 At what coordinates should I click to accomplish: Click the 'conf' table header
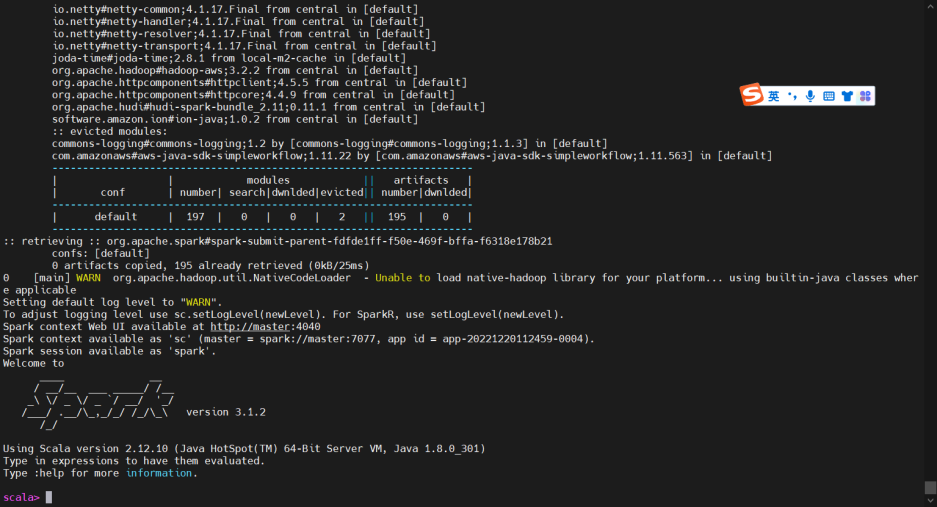pyautogui.click(x=112, y=193)
